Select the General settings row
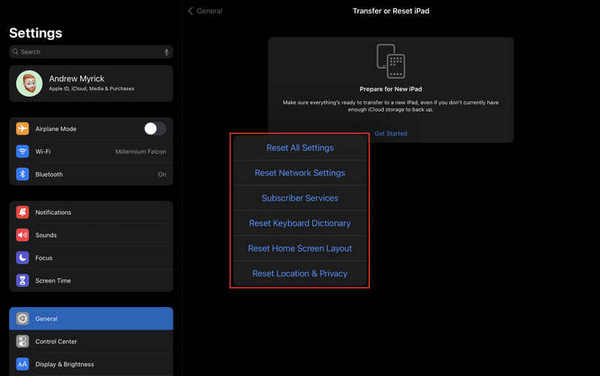Screen dimensions: 600x376 pos(91,318)
